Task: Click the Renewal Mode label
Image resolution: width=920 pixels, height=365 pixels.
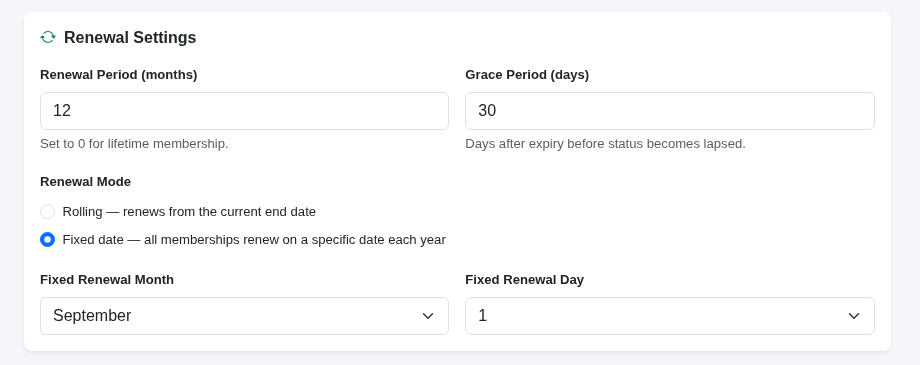Action: click(85, 182)
